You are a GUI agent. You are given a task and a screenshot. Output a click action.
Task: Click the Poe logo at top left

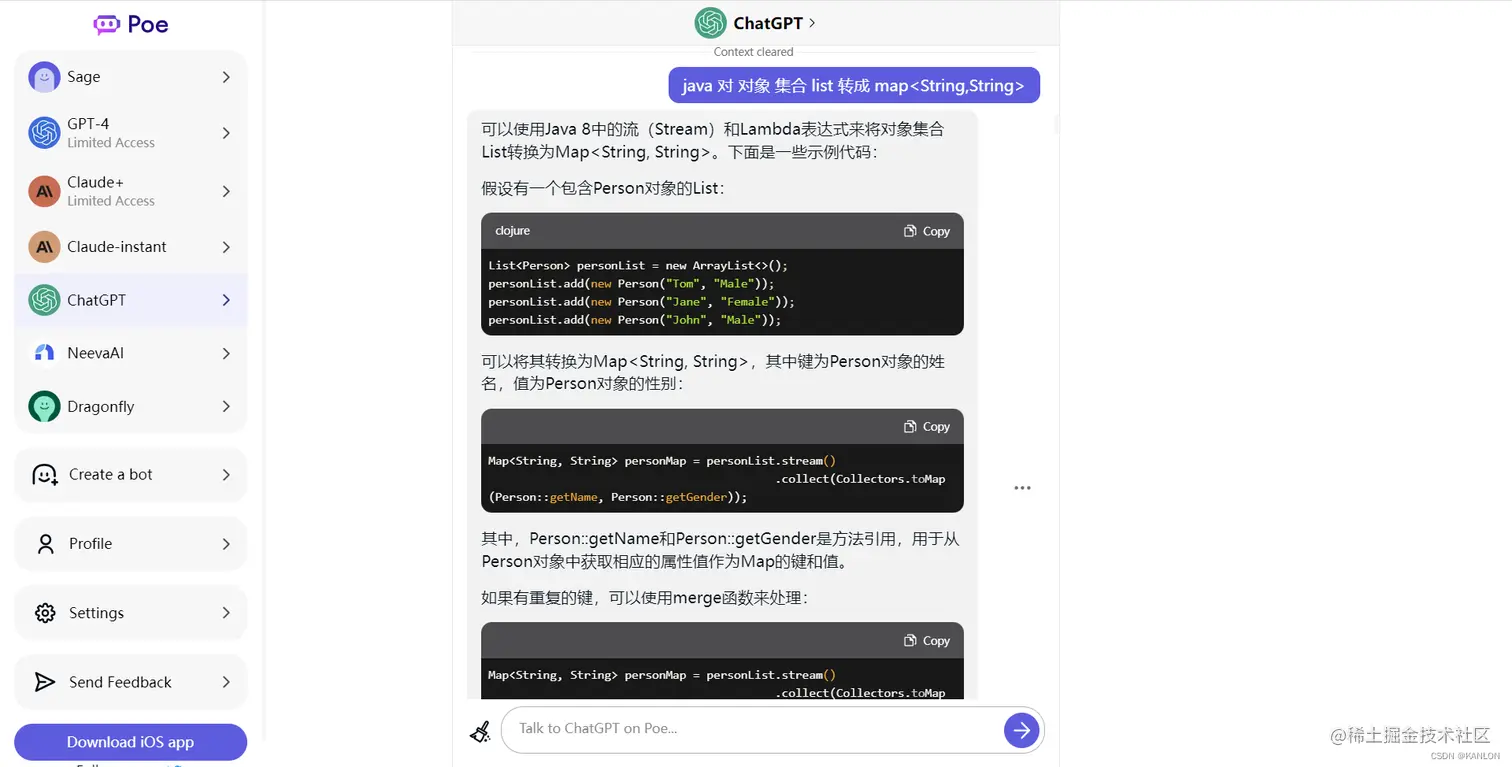(130, 23)
